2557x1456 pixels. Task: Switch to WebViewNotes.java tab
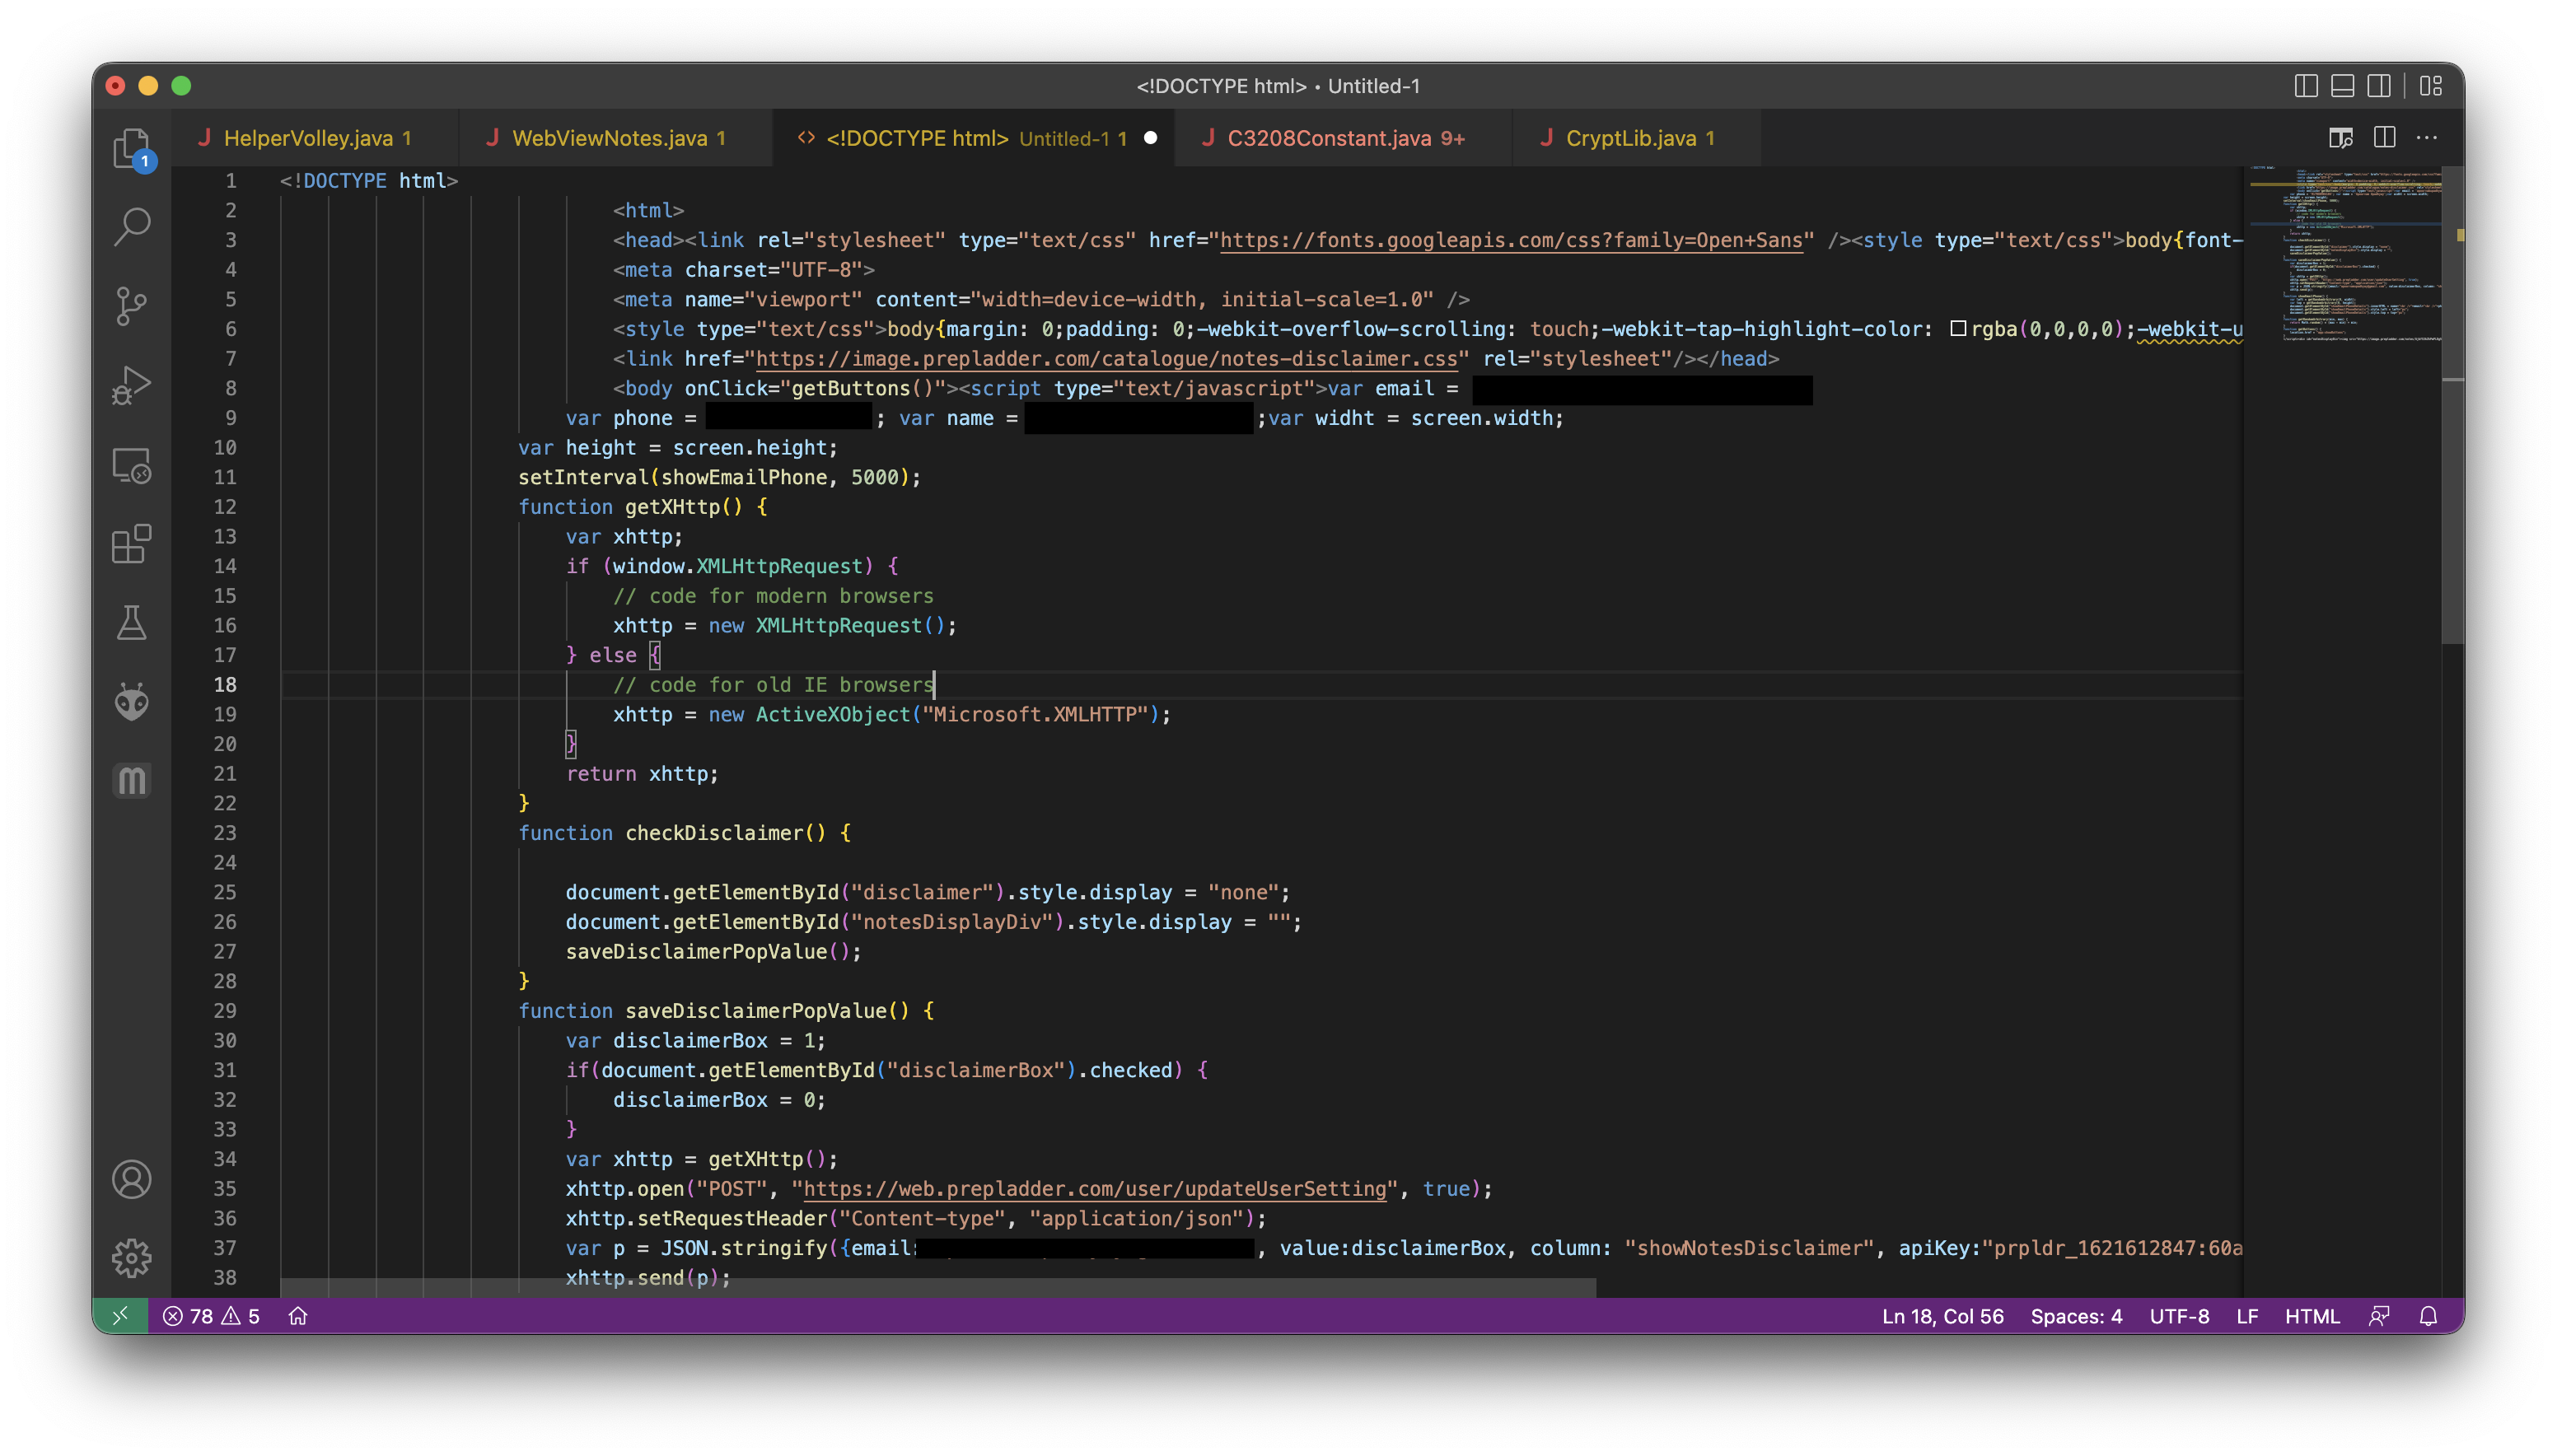tap(615, 138)
